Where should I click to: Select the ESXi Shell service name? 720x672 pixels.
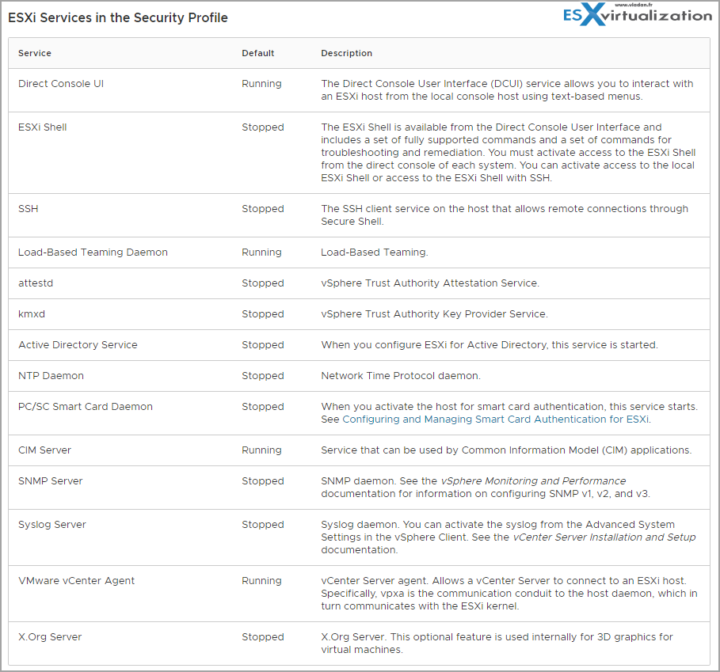pos(43,127)
